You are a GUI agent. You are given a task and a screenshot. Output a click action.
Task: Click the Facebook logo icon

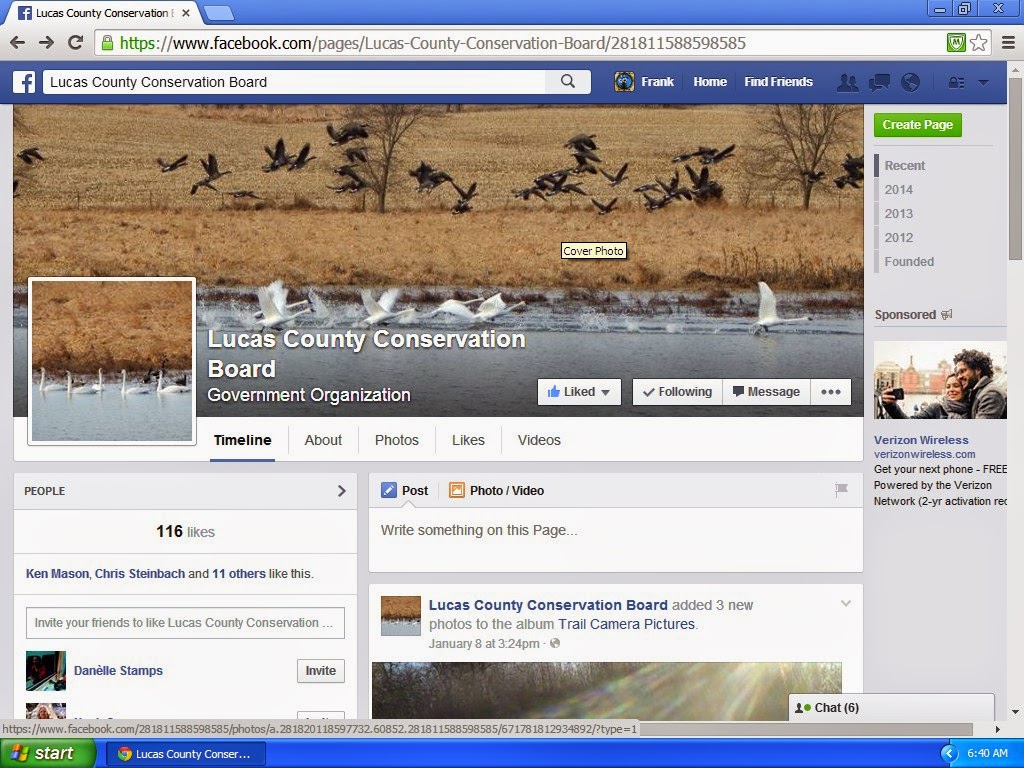(x=24, y=82)
